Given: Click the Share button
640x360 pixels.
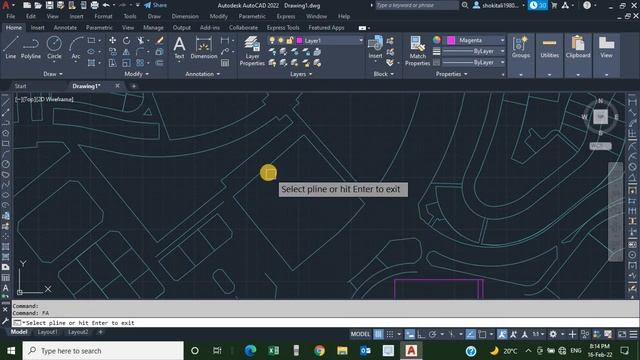Looking at the screenshot, I should click(156, 5).
